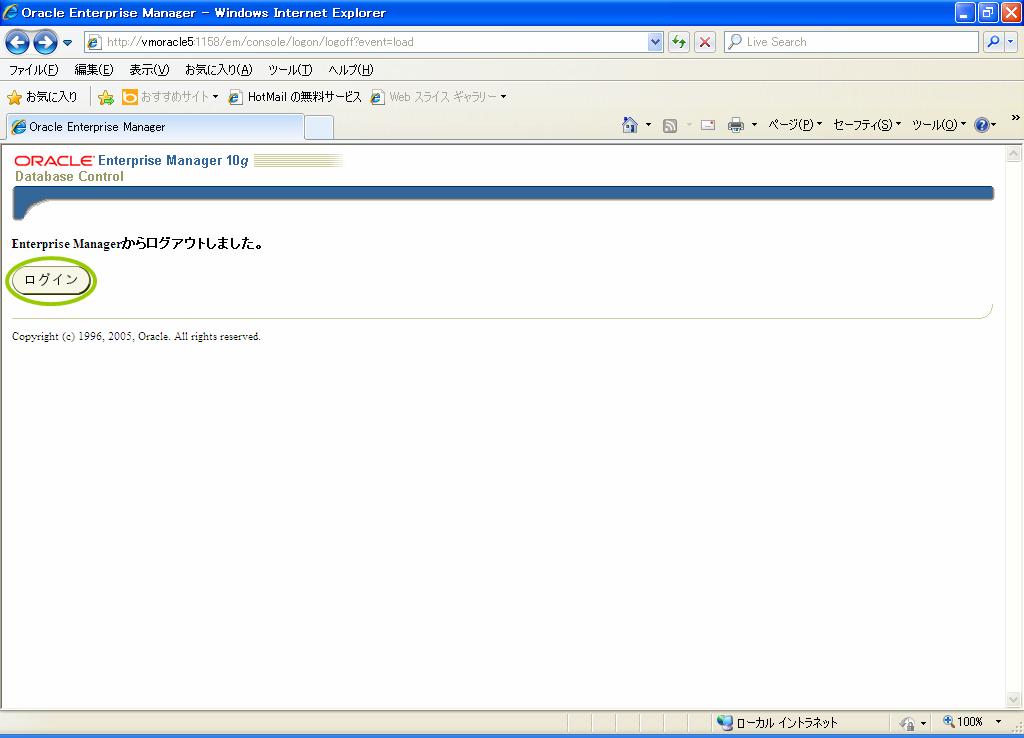Image resolution: width=1024 pixels, height=738 pixels.
Task: Go back with the browser Back arrow
Action: point(18,42)
